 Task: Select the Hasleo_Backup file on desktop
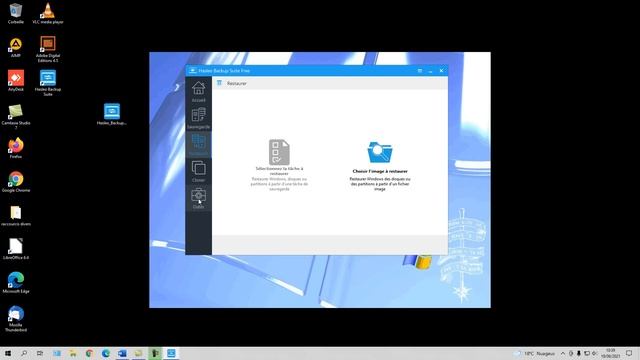pyautogui.click(x=111, y=114)
